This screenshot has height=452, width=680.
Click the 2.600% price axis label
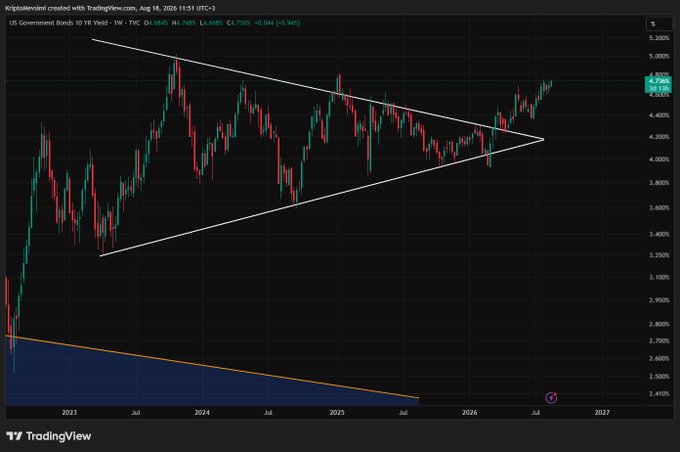click(659, 358)
